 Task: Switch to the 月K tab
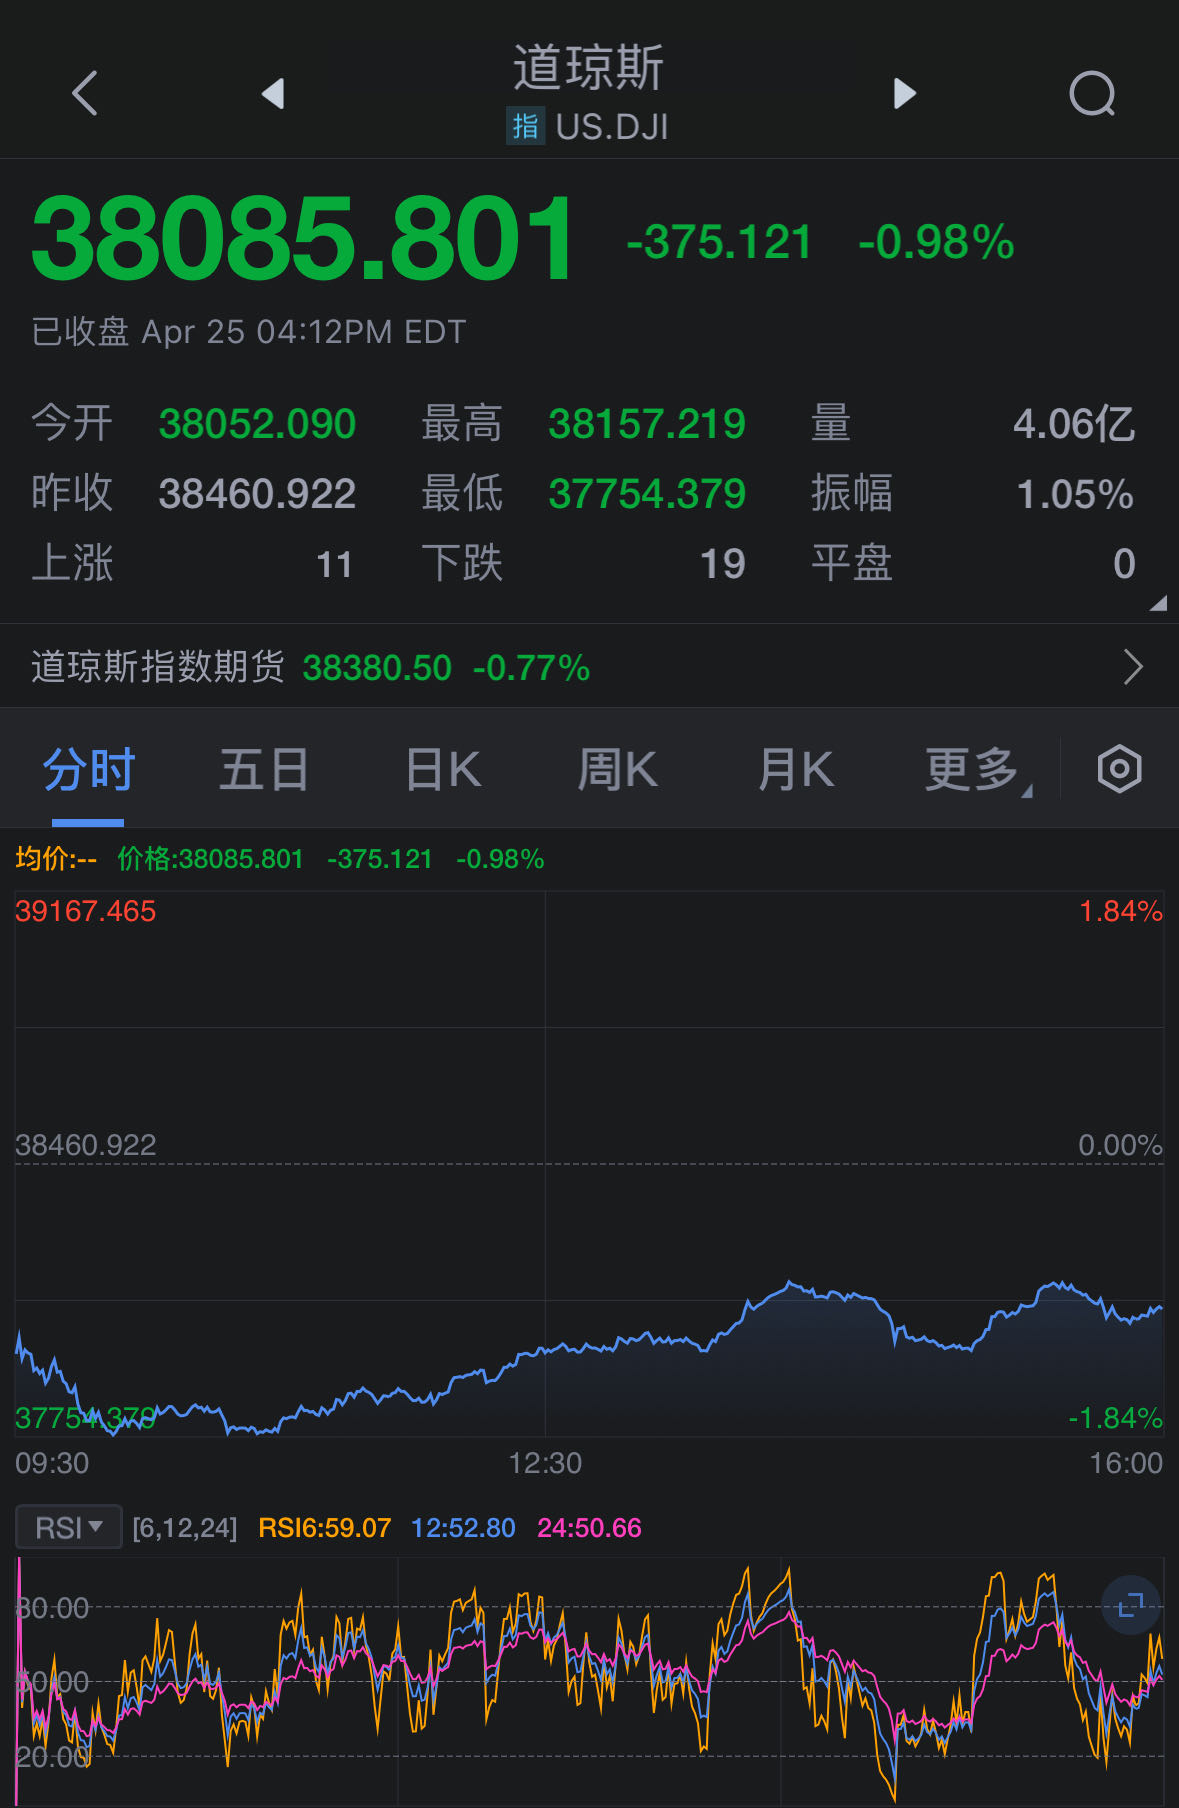[x=795, y=770]
